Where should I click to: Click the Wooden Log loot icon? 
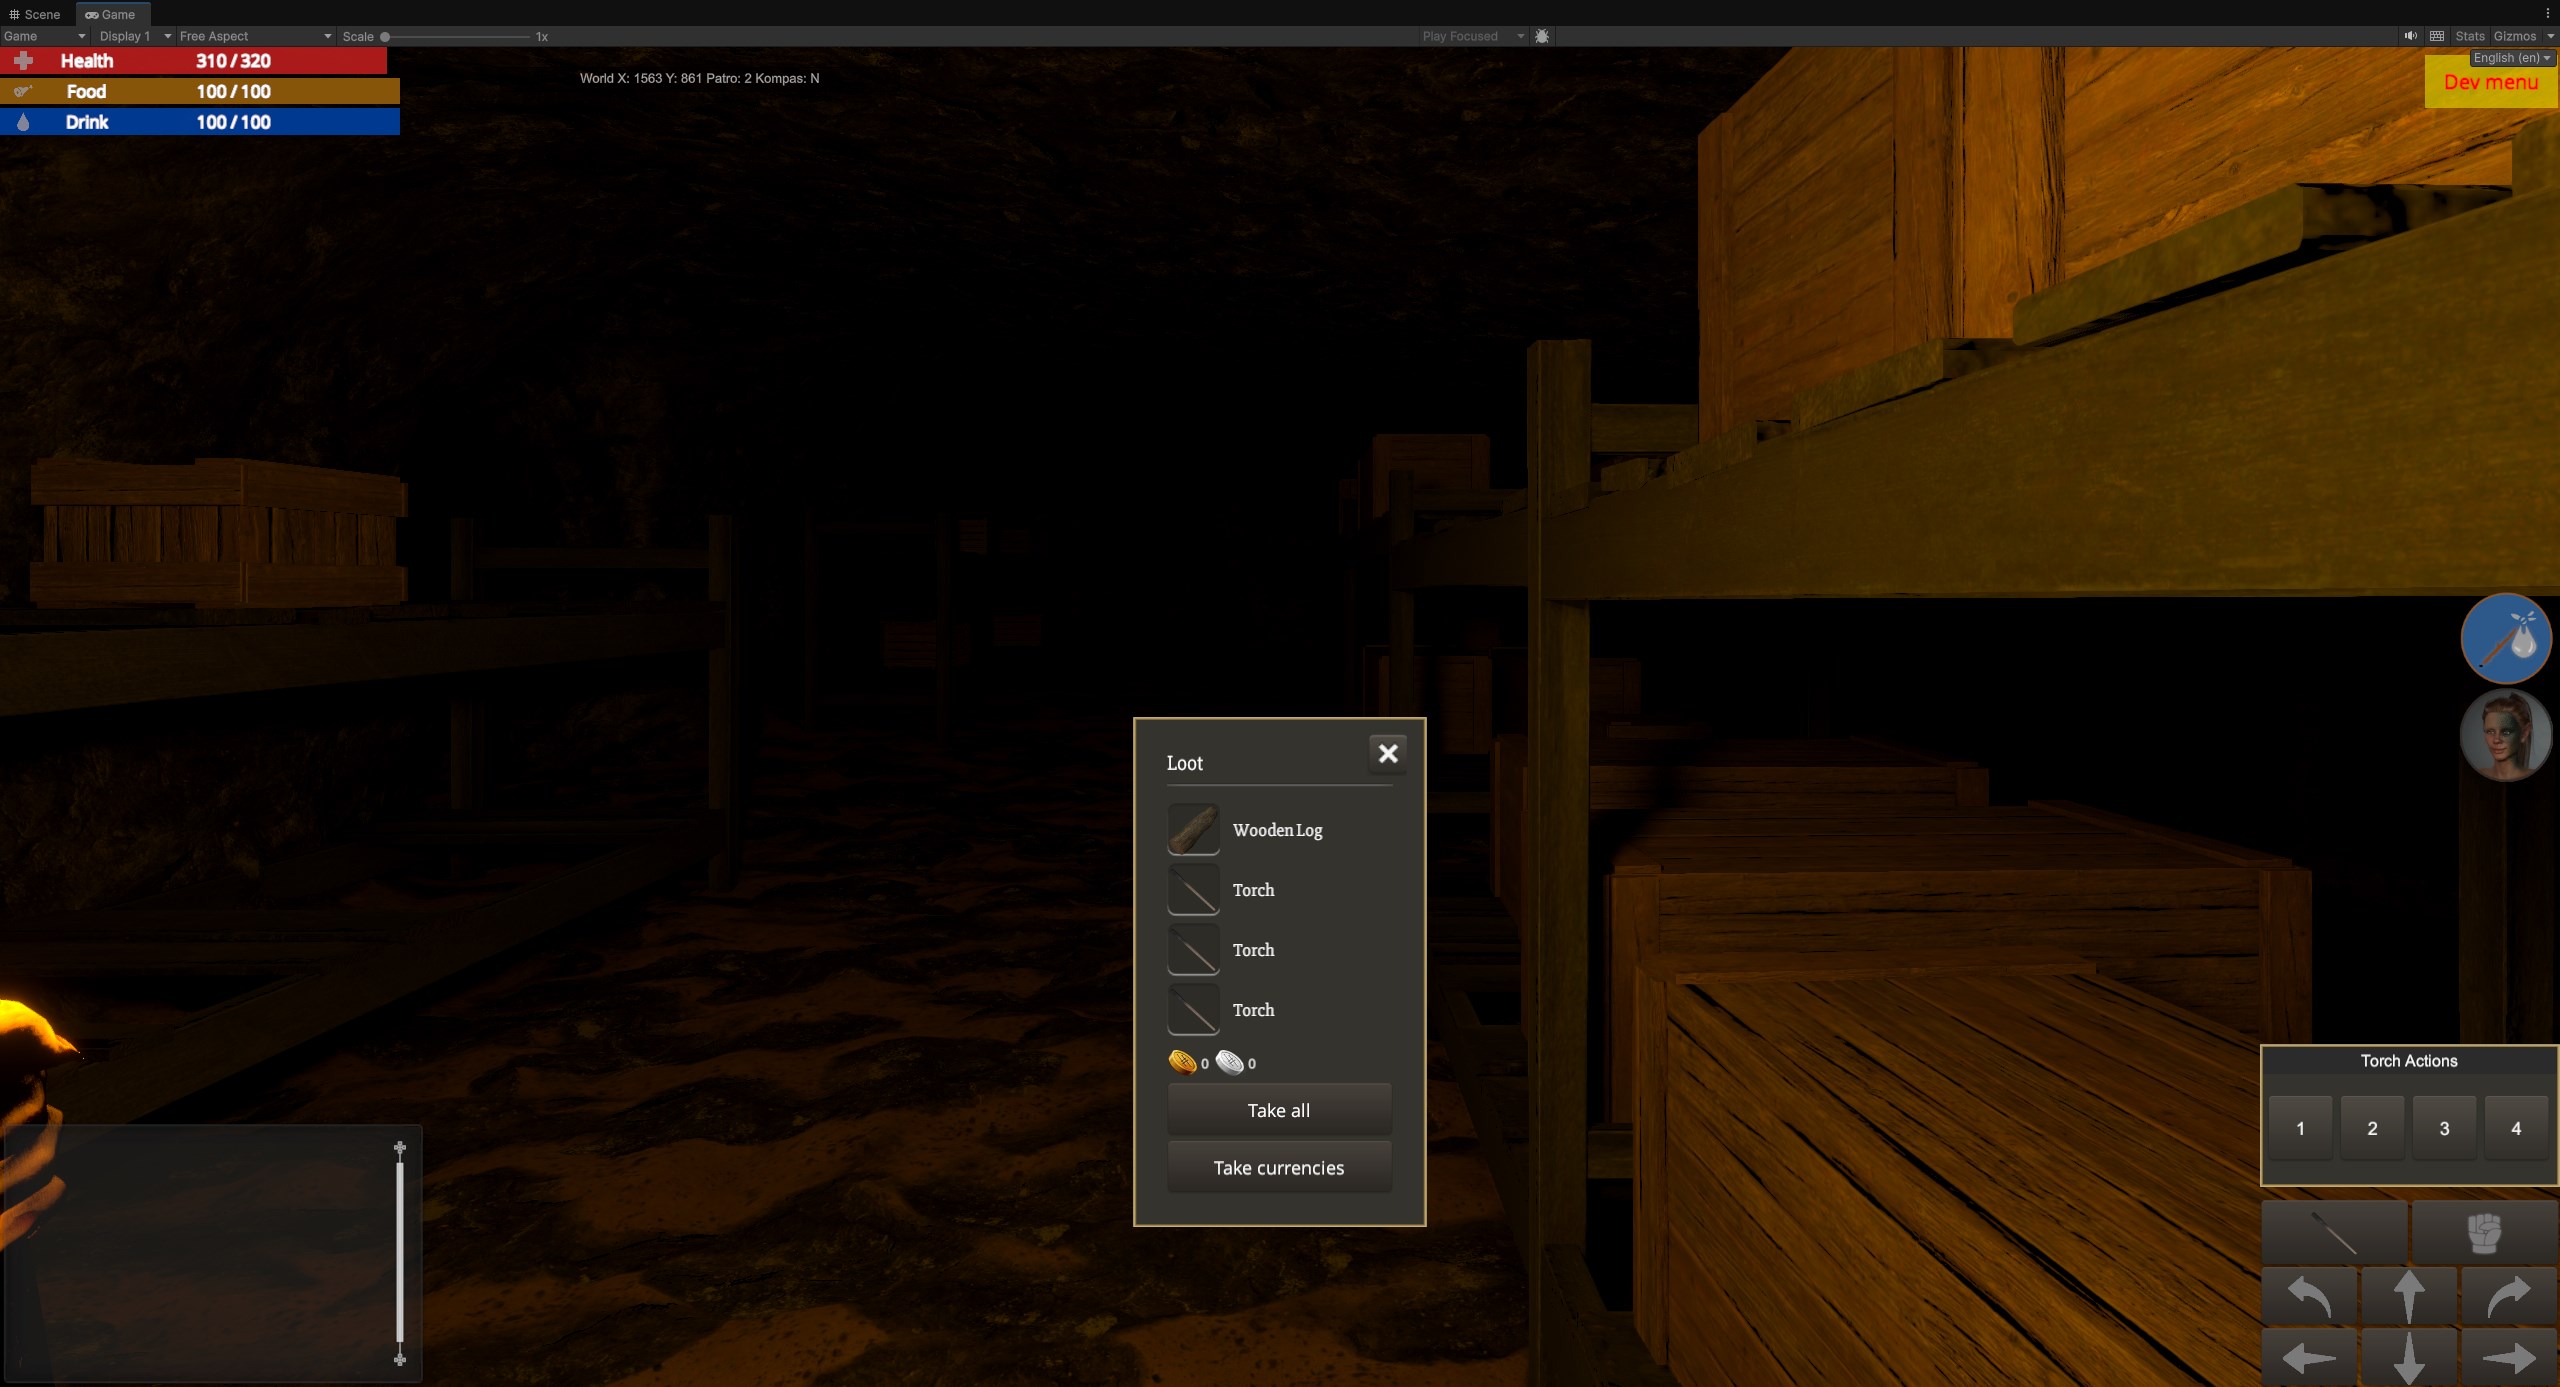tap(1193, 830)
